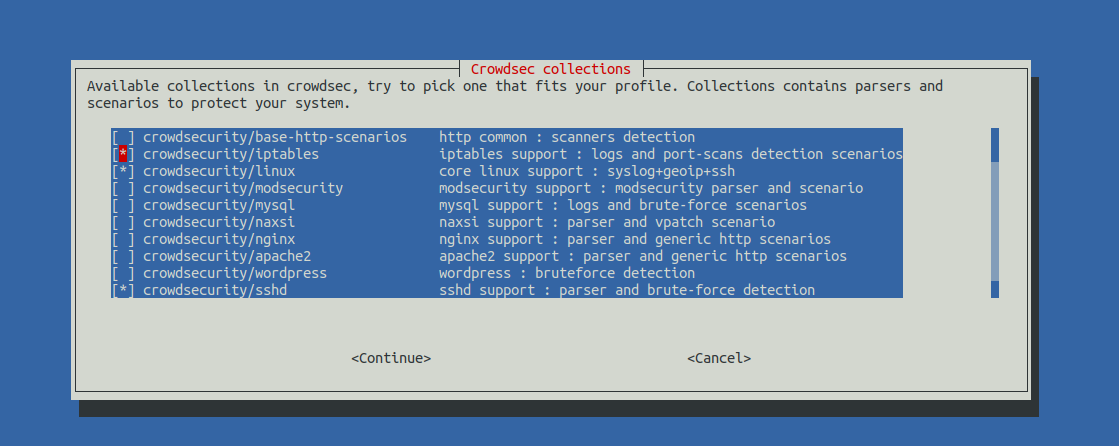
Task: Tick the crowdsecurity/naxsi checkbox
Action: pyautogui.click(x=123, y=222)
